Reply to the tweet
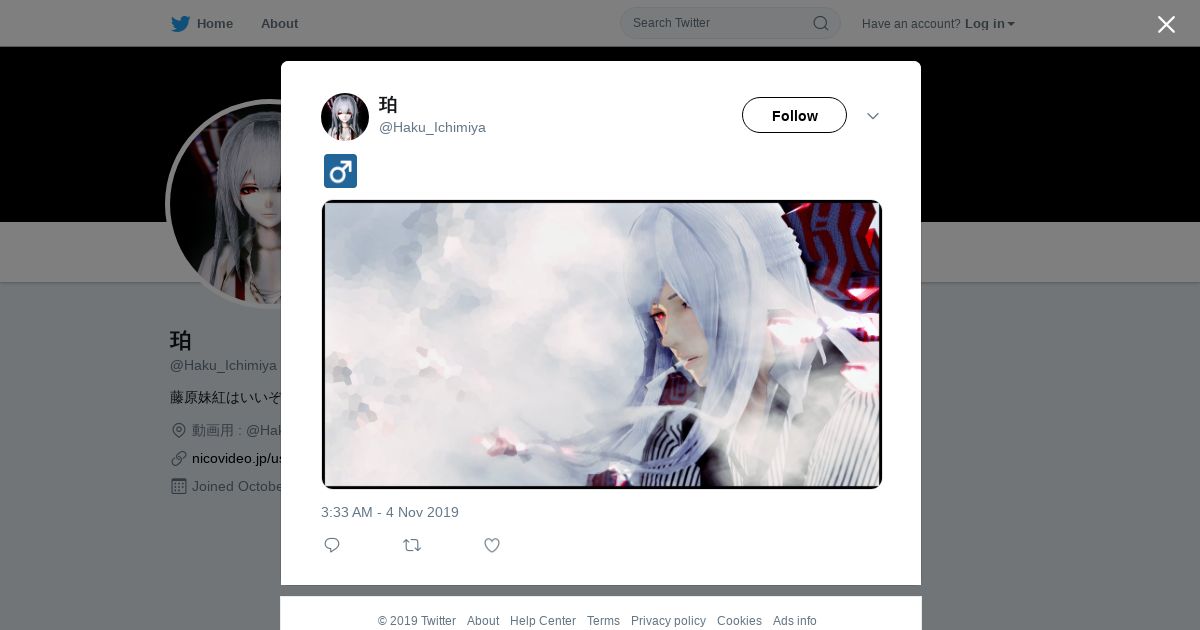Image resolution: width=1200 pixels, height=630 pixels. pos(332,545)
